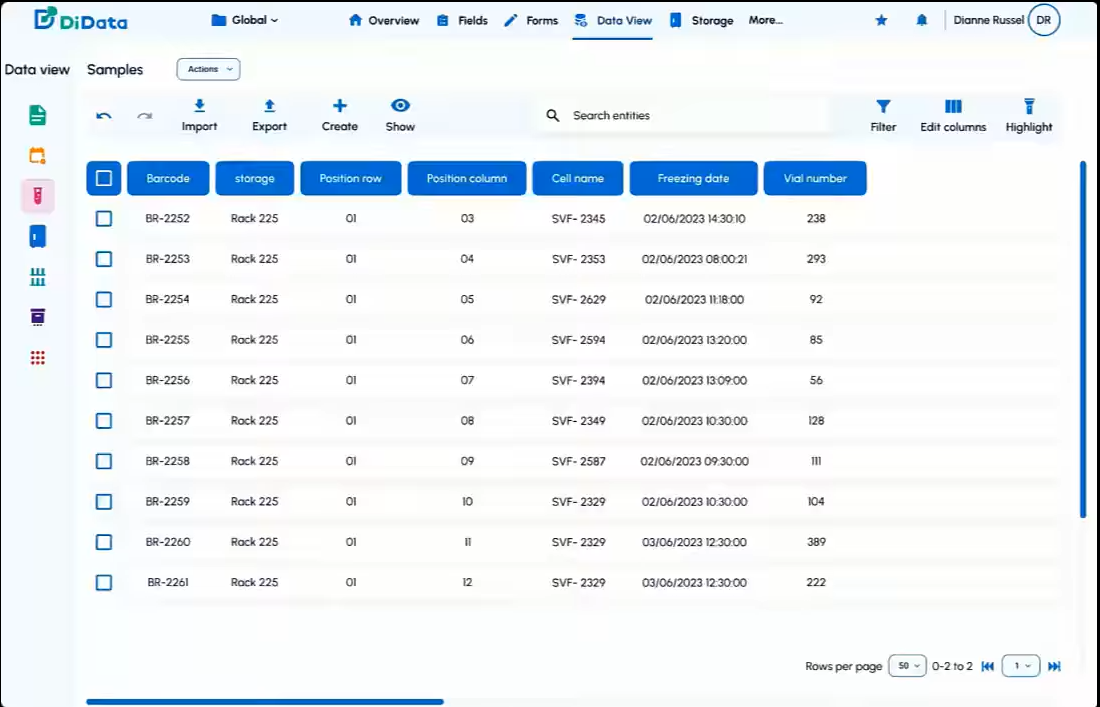Click the undo arrow icon
This screenshot has height=707, width=1100.
click(104, 116)
